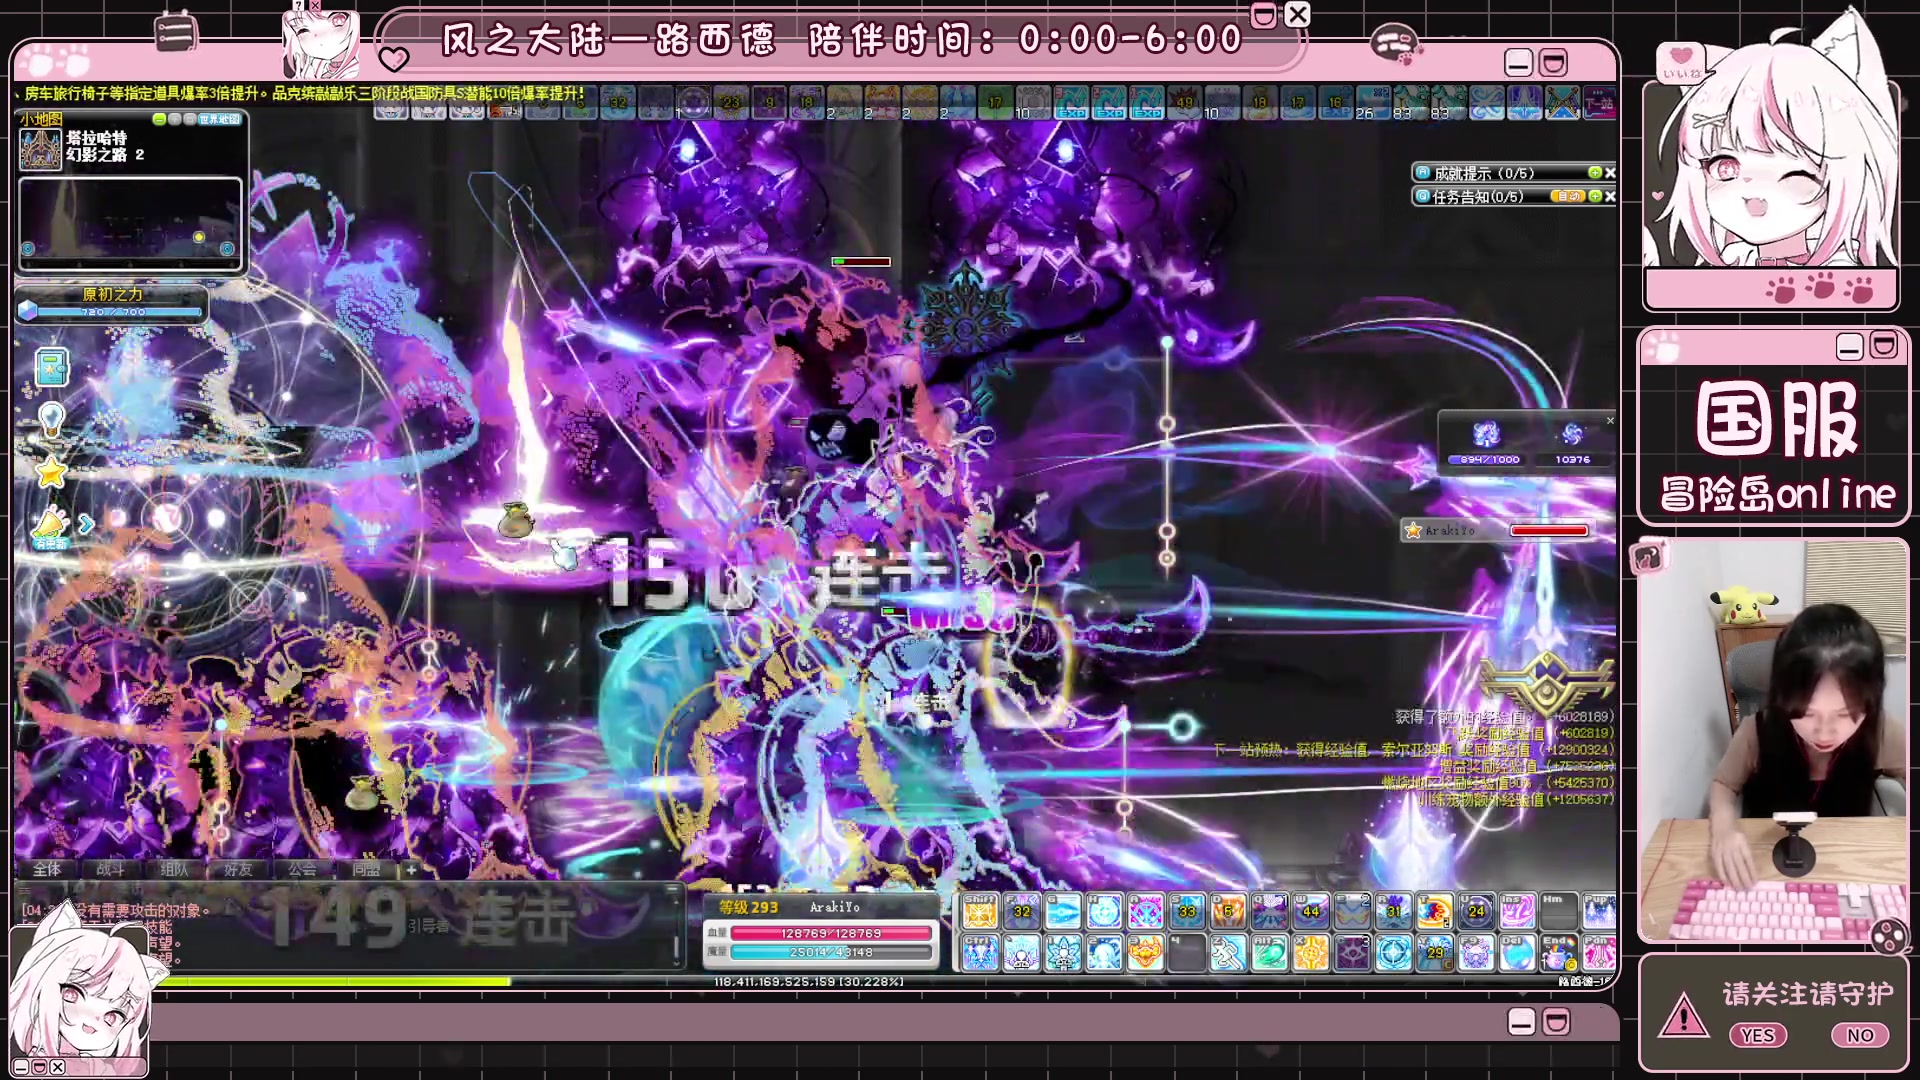
Task: Click the X-key golden sun skill icon
Action: [x=1310, y=953]
